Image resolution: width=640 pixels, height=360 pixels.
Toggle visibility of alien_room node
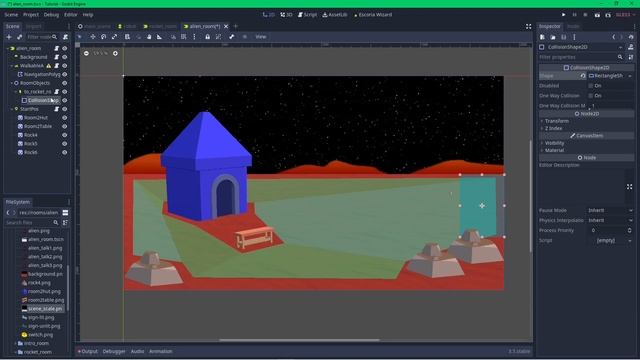pyautogui.click(x=64, y=48)
